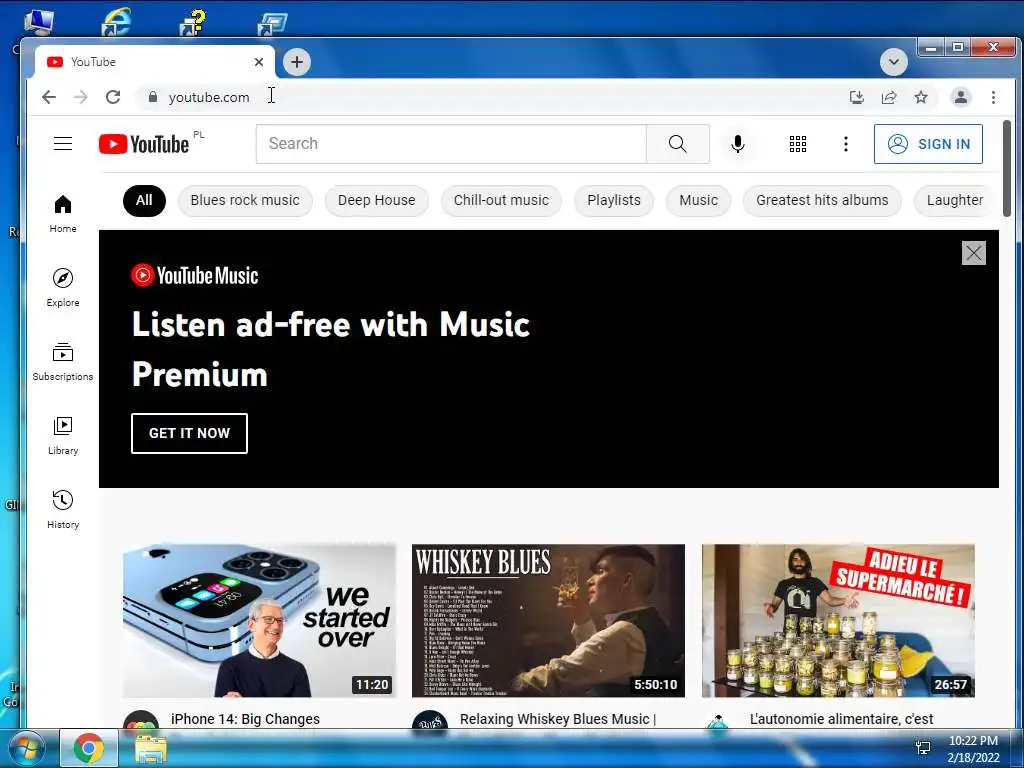Viewport: 1024px width, 768px height.
Task: Open the Adieu le Supermarché video thumbnail
Action: (x=838, y=620)
